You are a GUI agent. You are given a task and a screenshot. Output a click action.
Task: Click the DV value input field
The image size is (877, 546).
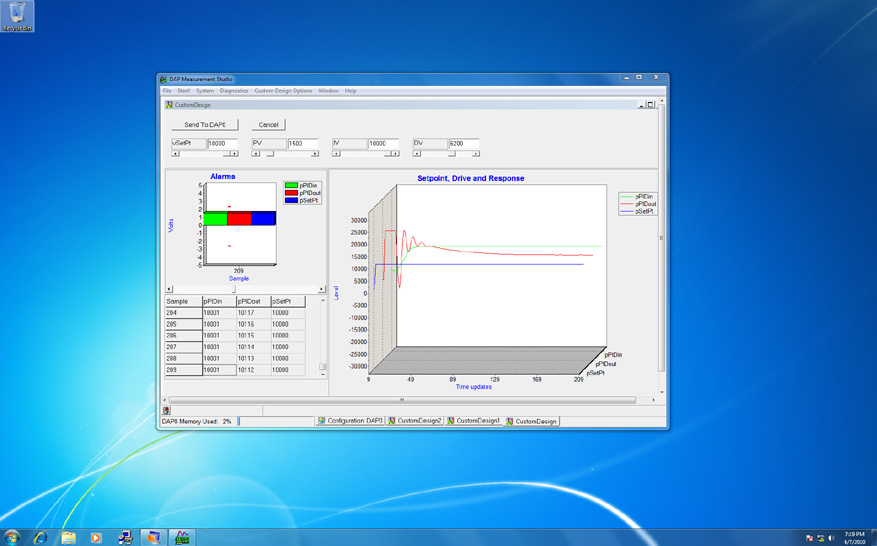click(464, 144)
